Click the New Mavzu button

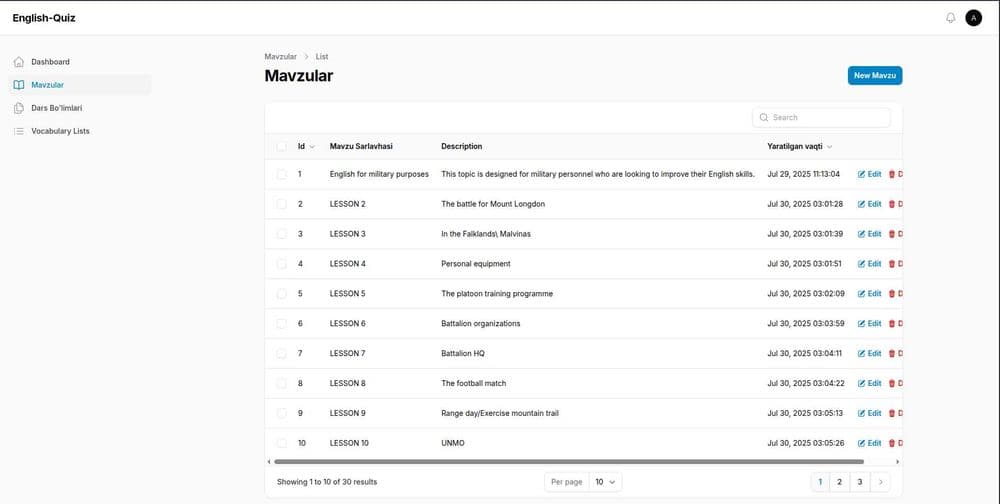coord(874,75)
